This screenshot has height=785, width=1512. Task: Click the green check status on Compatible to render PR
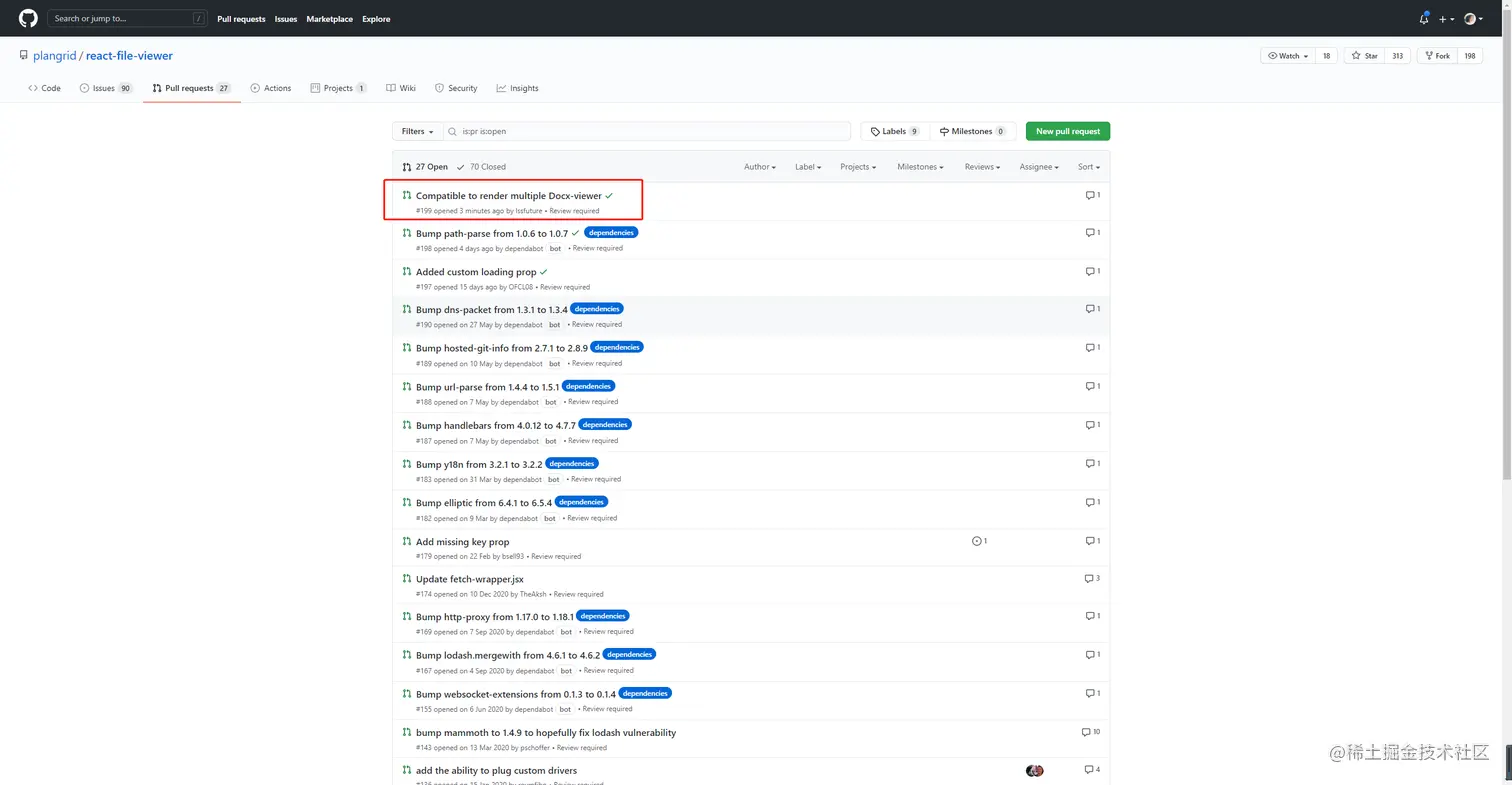tap(609, 195)
